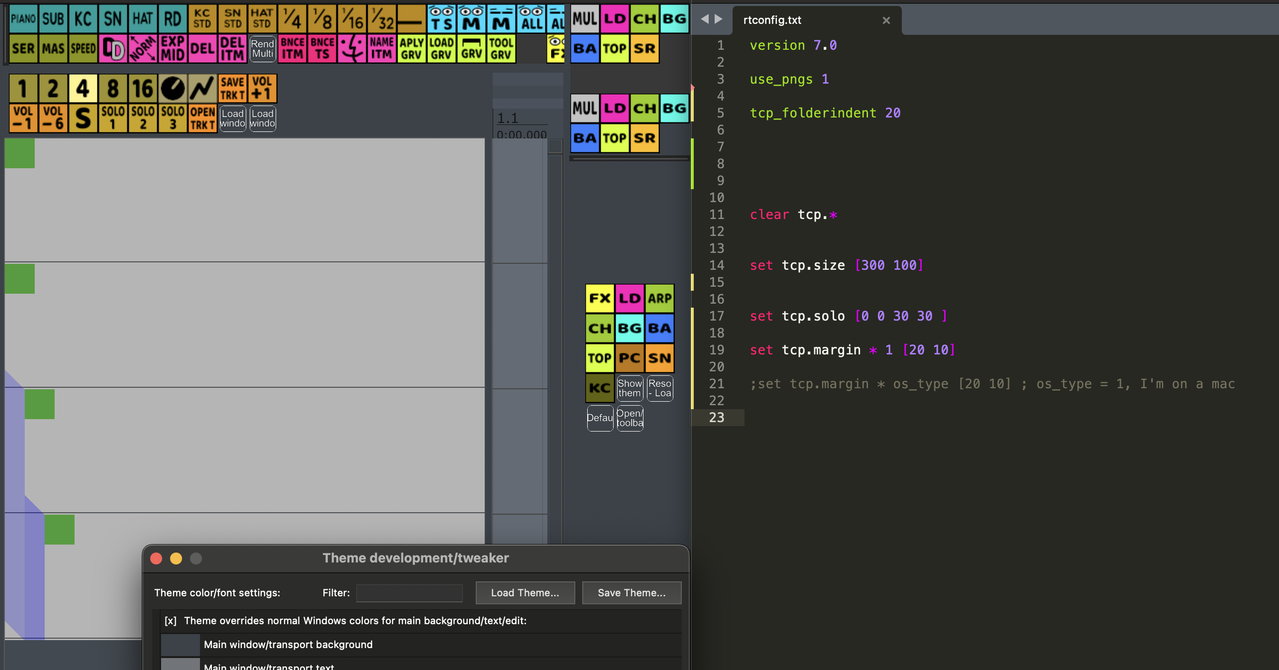
Task: Select the teal RD toolbar button
Action: [173, 18]
